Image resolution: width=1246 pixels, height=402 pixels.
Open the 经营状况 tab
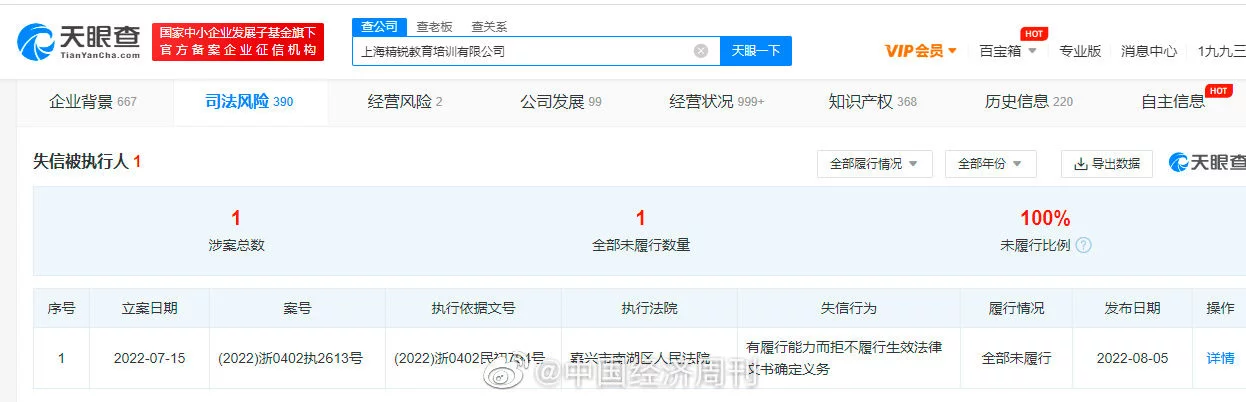pos(717,102)
